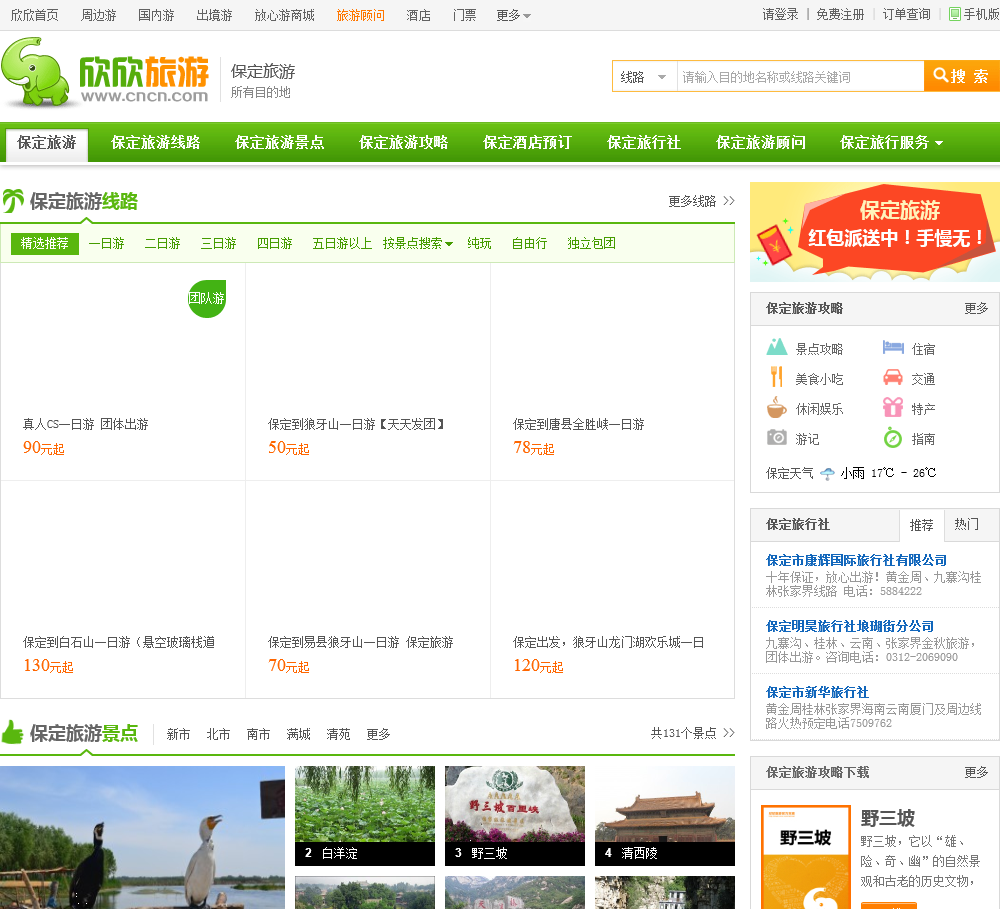Click the arrows after 共131个景点
The image size is (1000, 909).
tap(729, 732)
